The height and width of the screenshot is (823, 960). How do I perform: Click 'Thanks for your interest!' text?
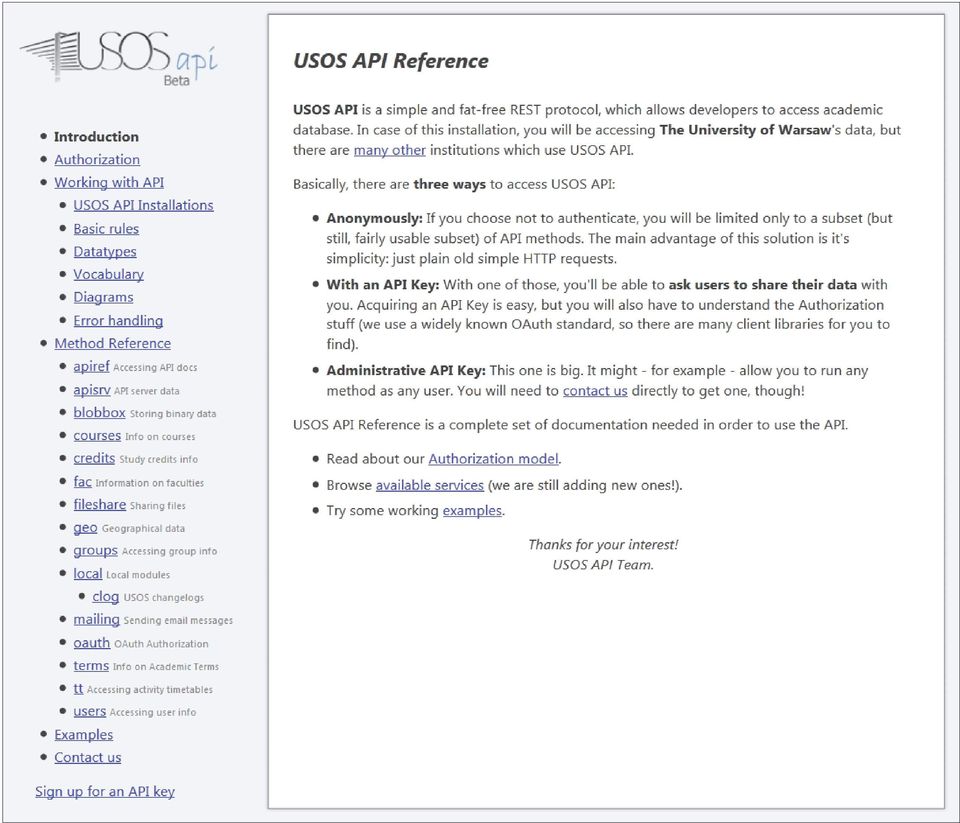point(603,544)
